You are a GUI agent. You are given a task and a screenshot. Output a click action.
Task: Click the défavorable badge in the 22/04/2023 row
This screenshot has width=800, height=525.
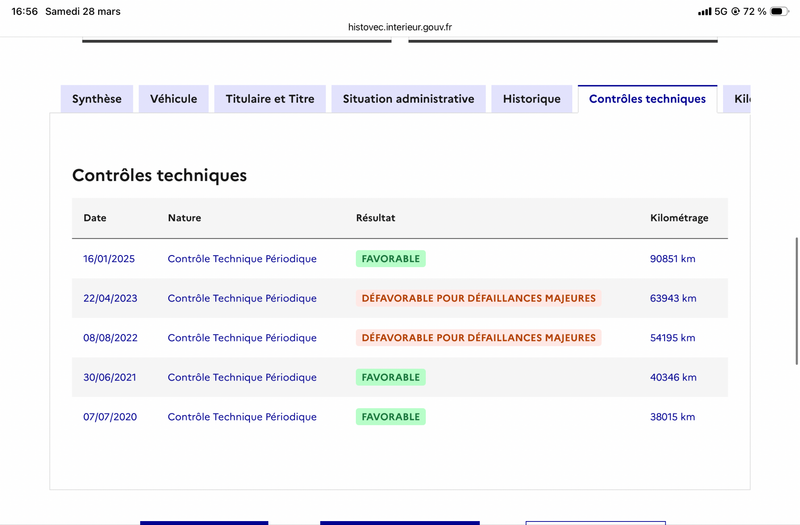click(478, 298)
